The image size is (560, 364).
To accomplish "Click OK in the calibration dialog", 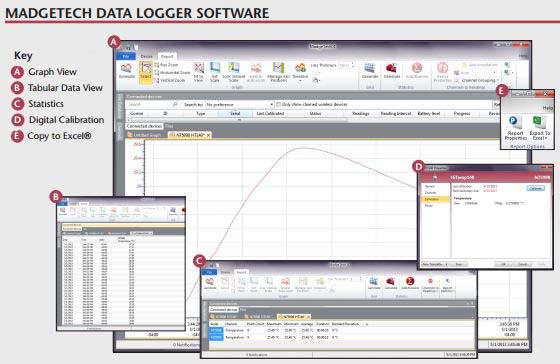I will [x=503, y=264].
